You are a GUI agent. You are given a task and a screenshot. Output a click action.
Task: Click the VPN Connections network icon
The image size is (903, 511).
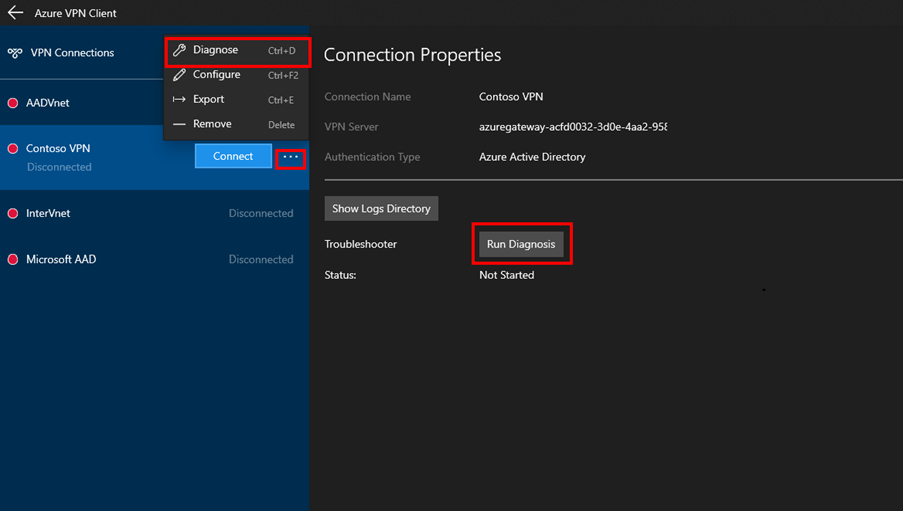coord(15,53)
